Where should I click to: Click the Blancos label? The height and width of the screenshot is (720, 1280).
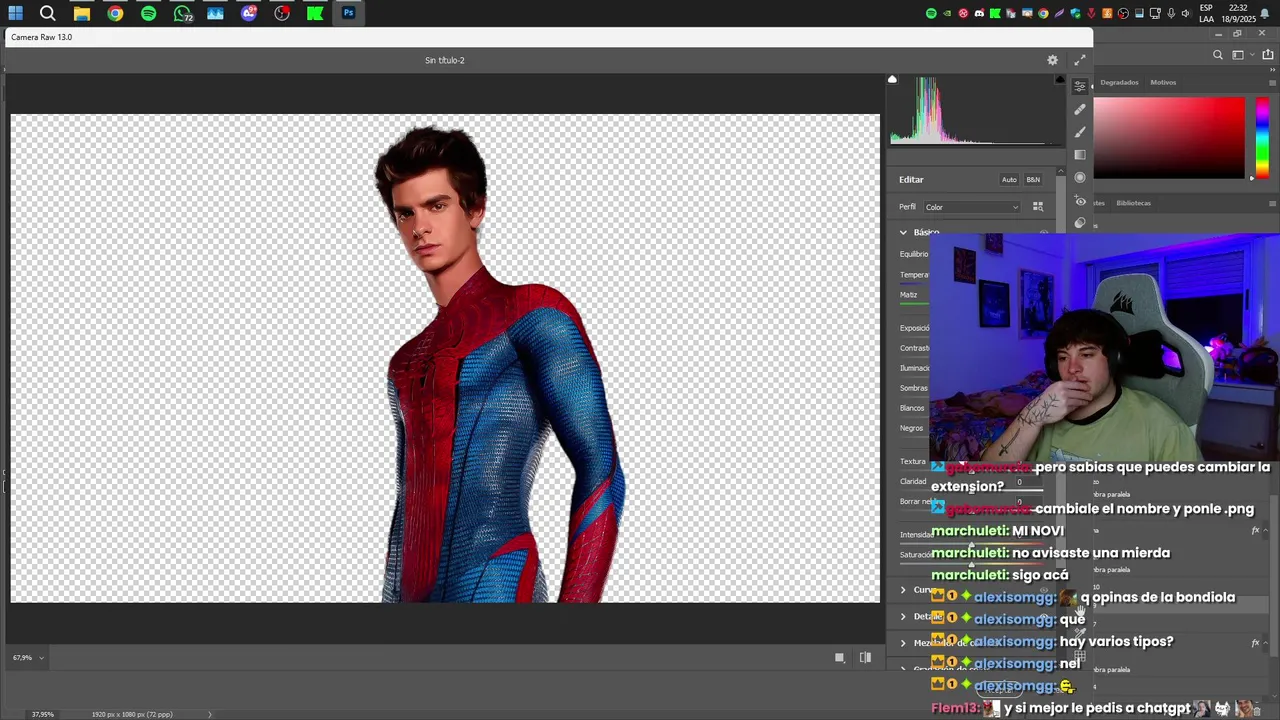click(x=912, y=408)
